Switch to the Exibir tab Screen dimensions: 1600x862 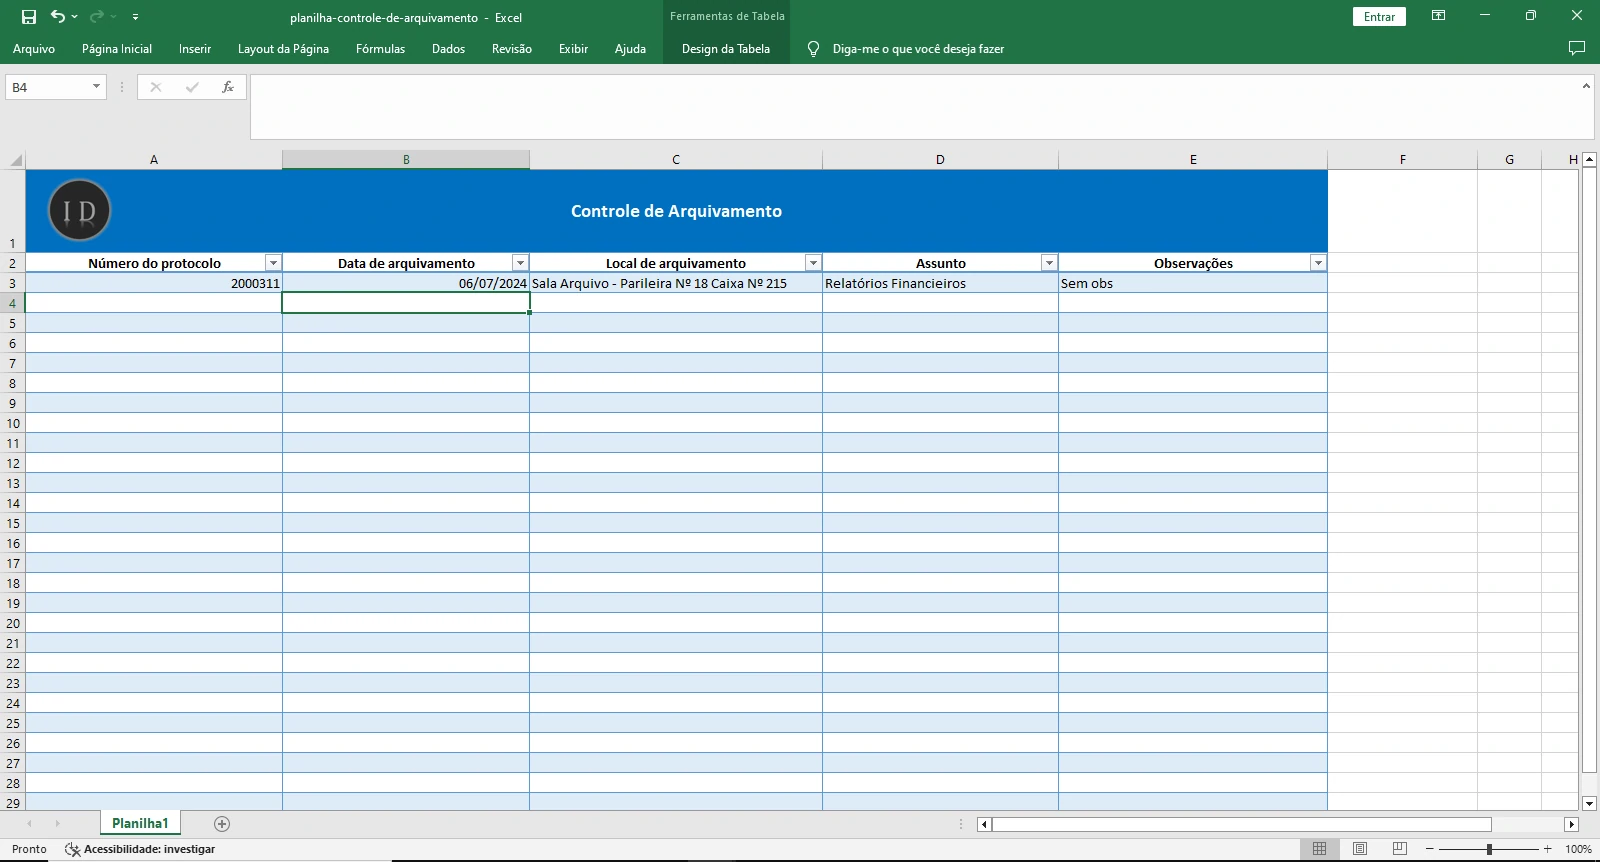pos(573,49)
